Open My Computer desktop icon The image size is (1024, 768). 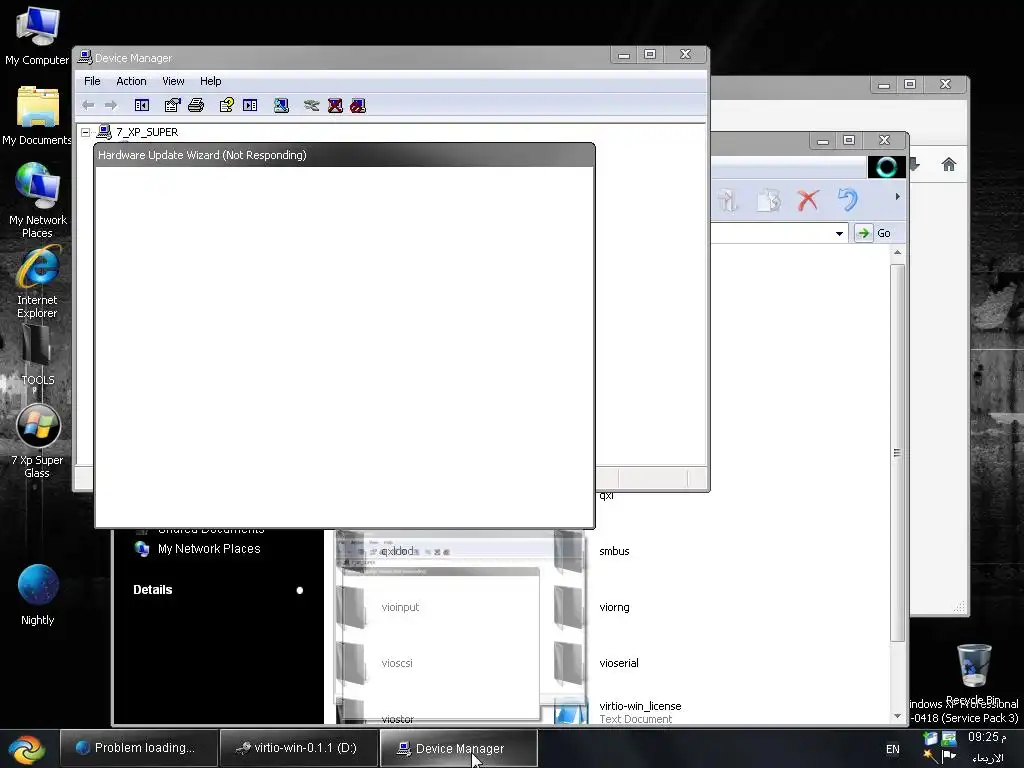37,36
